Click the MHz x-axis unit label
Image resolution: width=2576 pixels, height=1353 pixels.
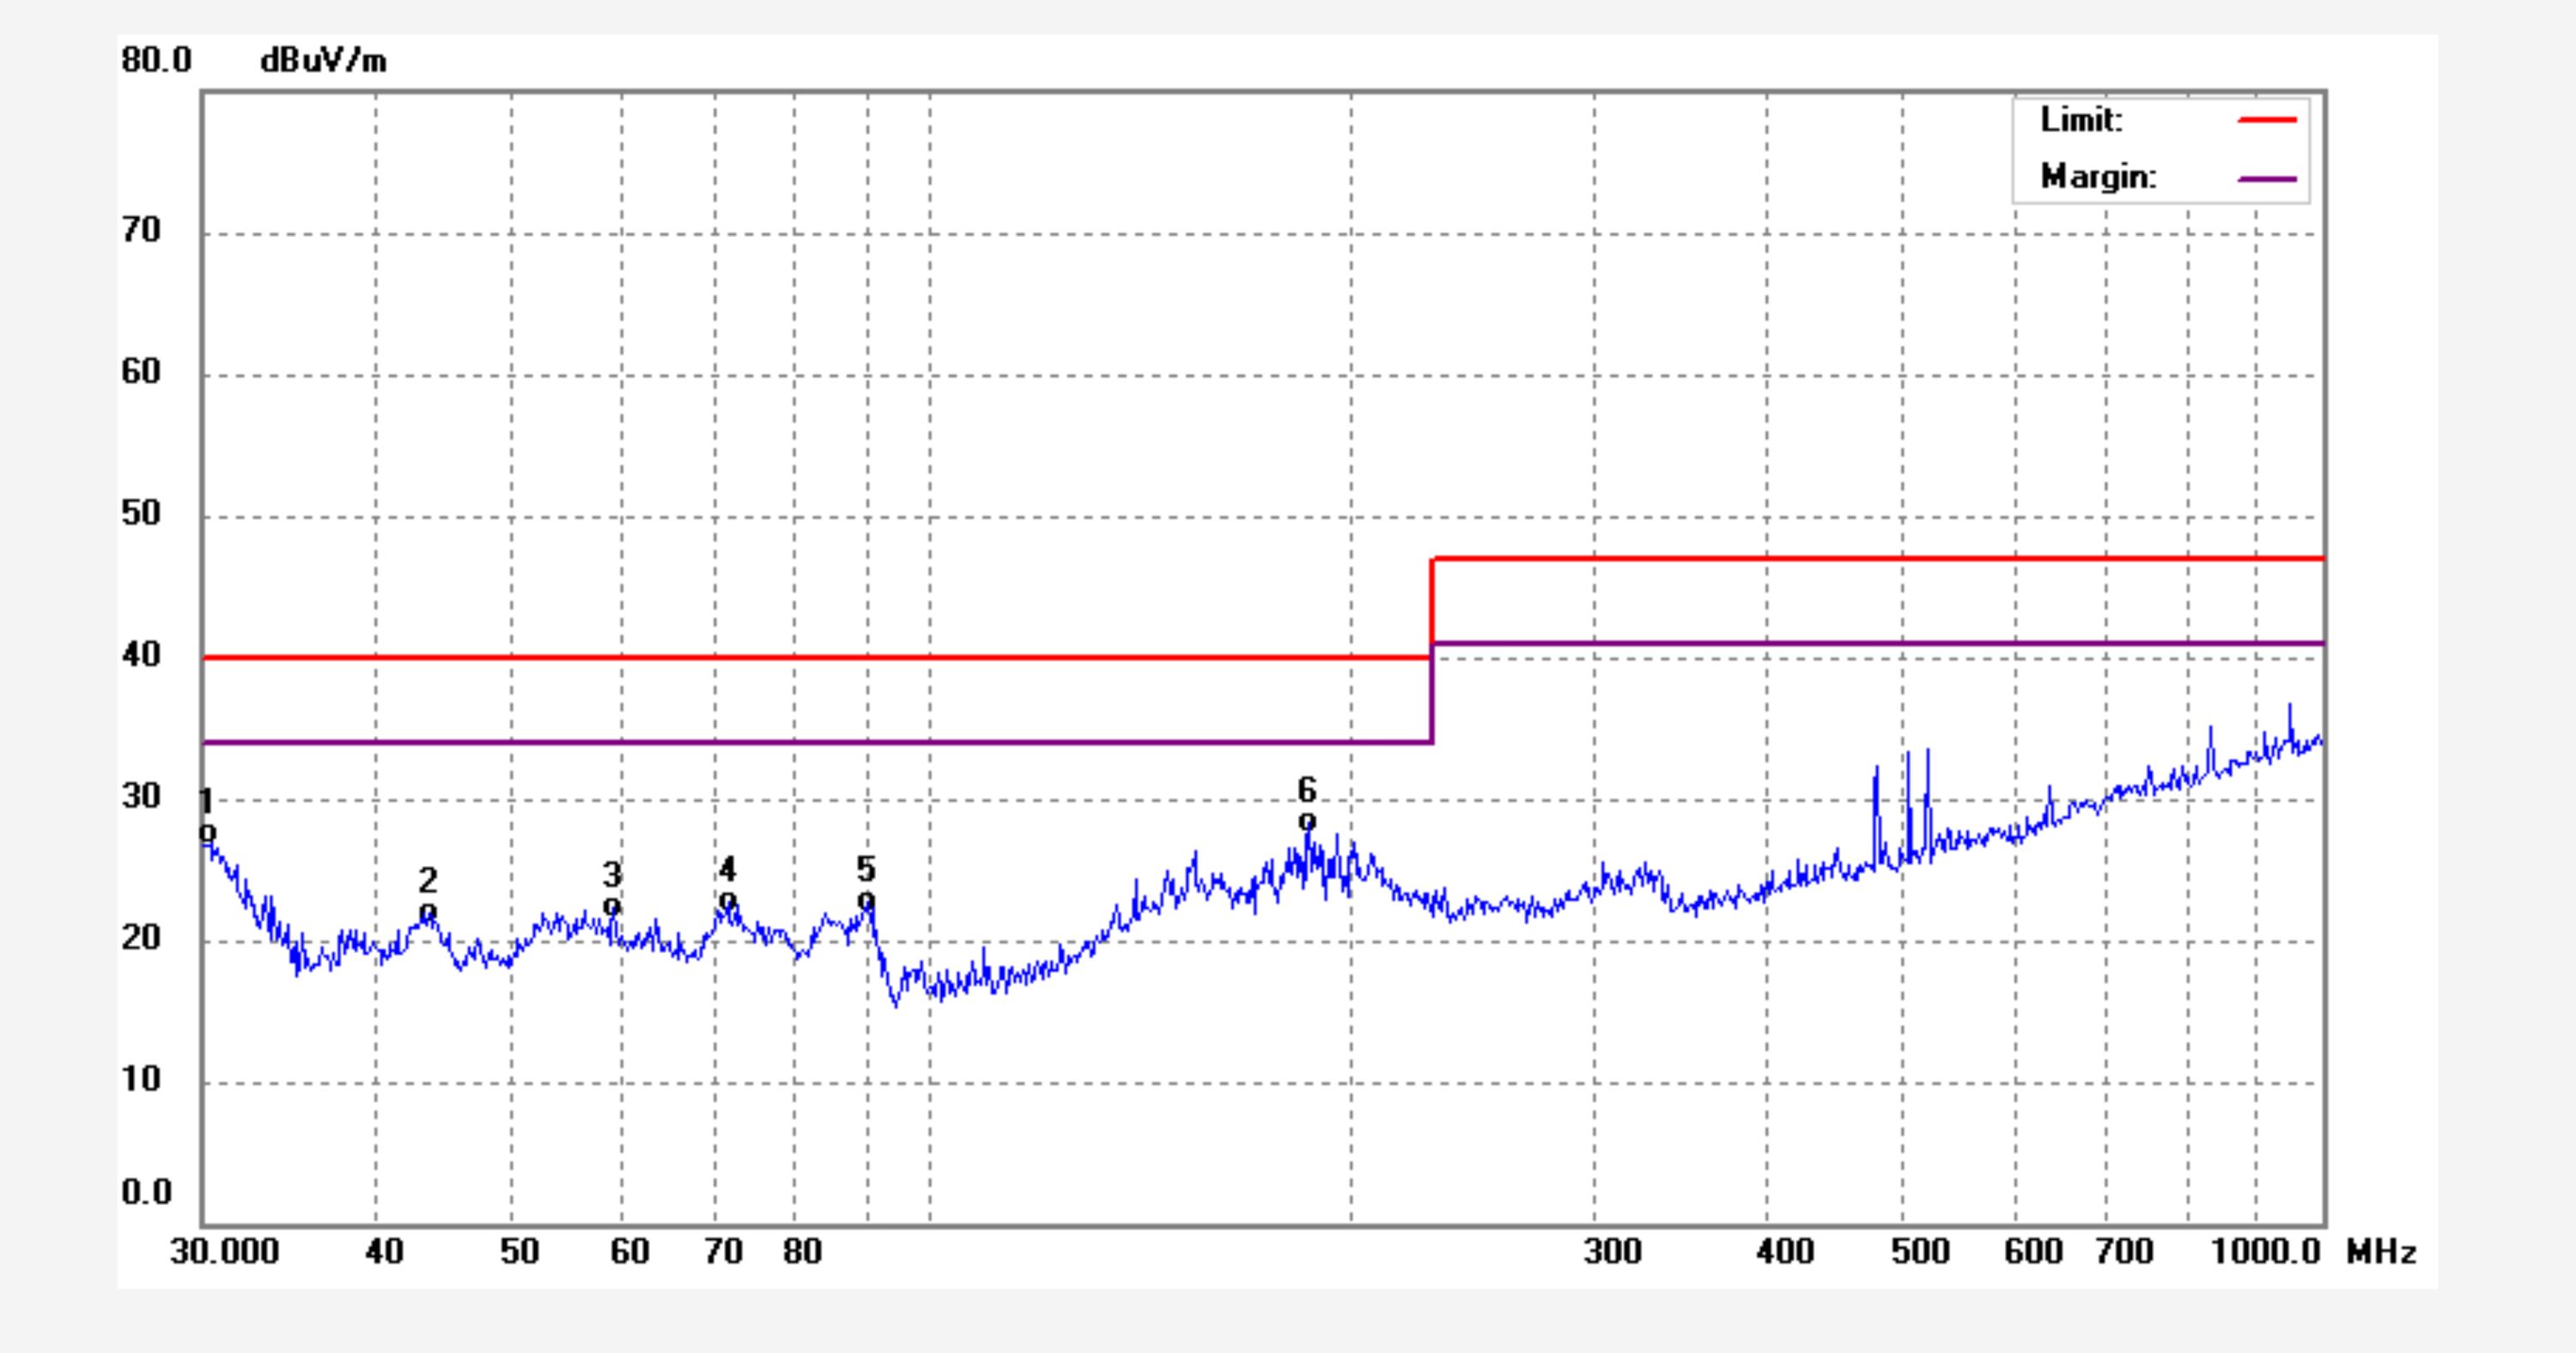(2381, 1252)
